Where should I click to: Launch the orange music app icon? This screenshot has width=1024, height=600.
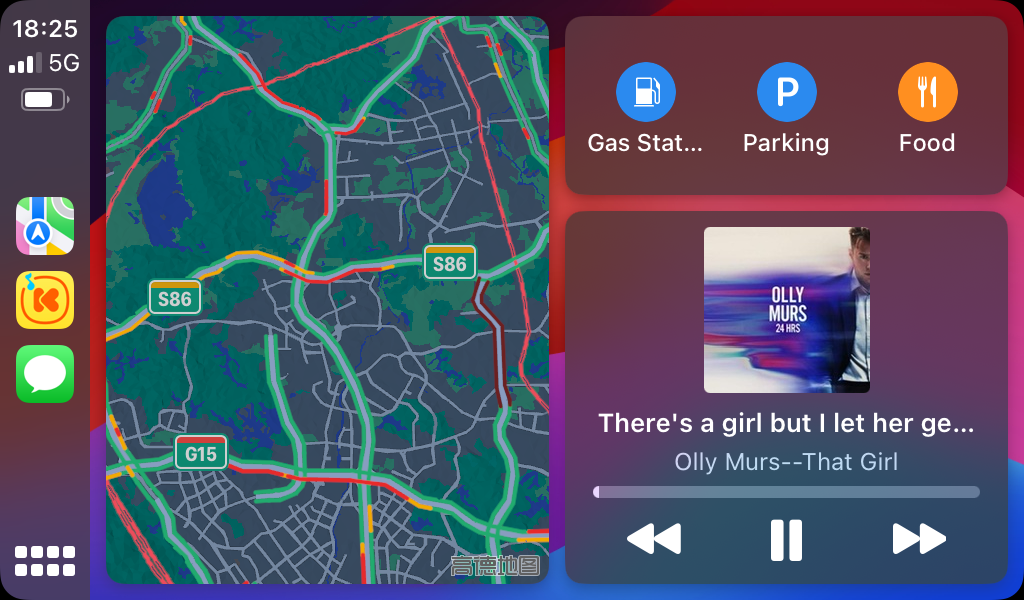point(45,300)
